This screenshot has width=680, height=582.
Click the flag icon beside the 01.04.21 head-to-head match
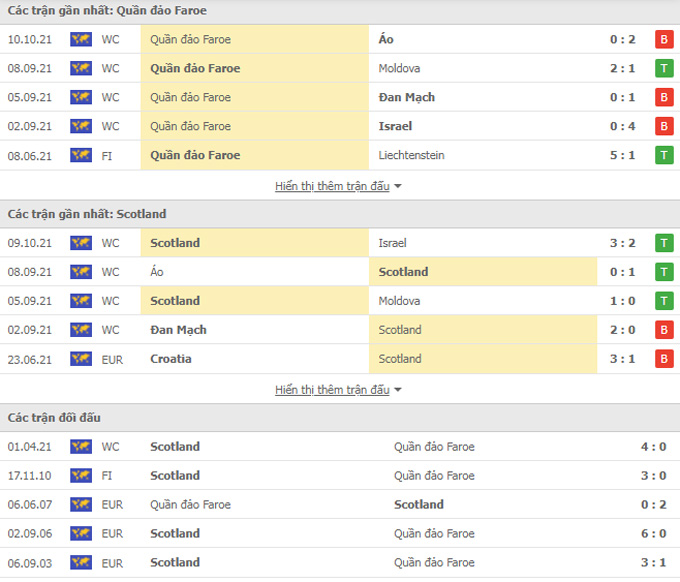tap(81, 447)
